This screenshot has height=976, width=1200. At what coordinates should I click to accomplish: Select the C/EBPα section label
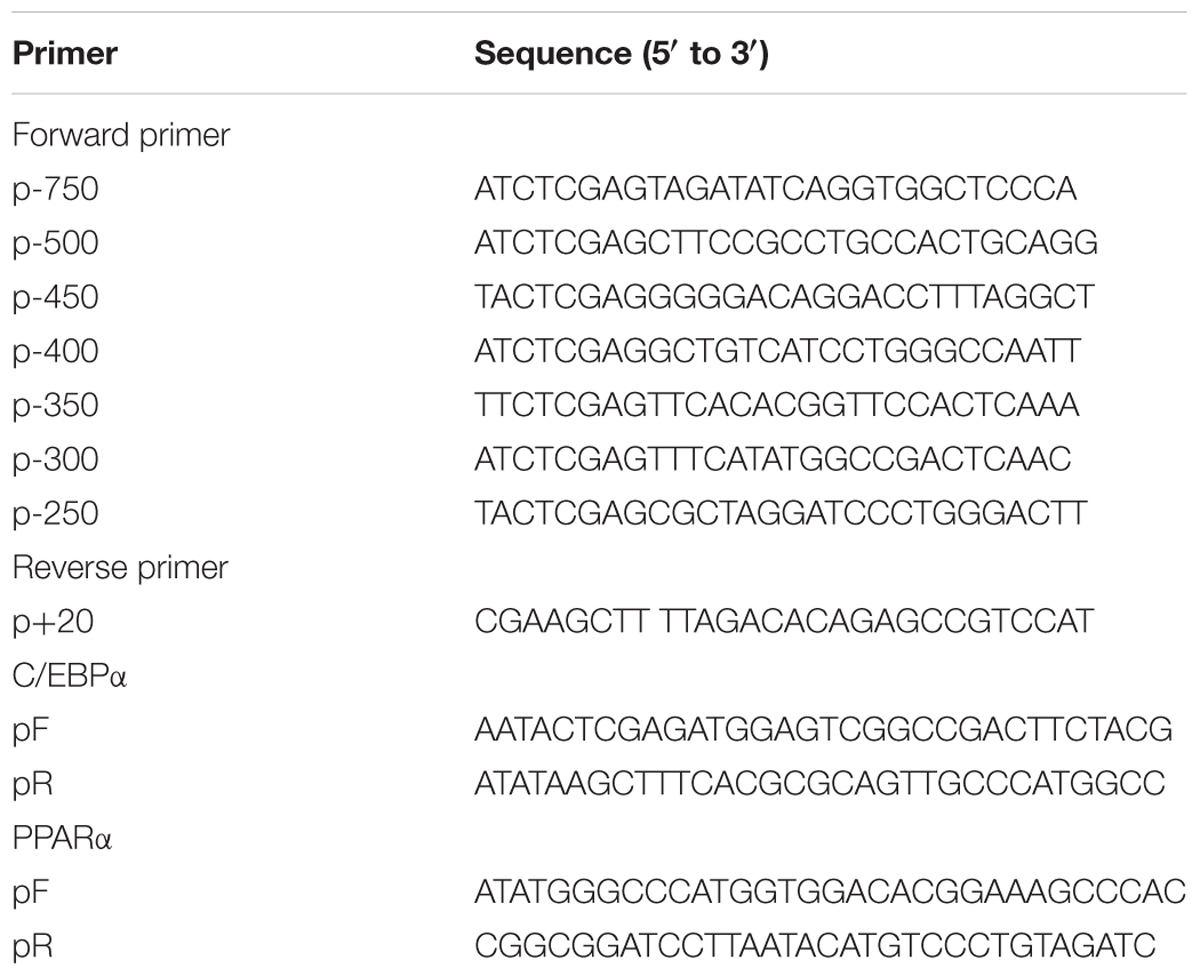(70, 675)
